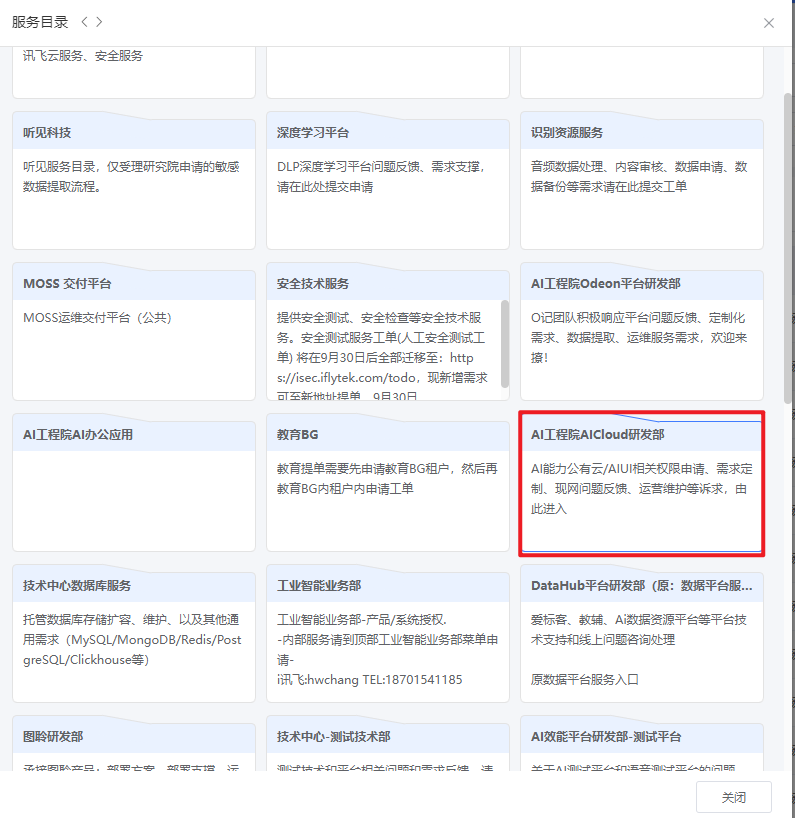Screen dimensions: 795x818
Task: Click the 原数据平台服务入口 text
Action: pos(585,680)
